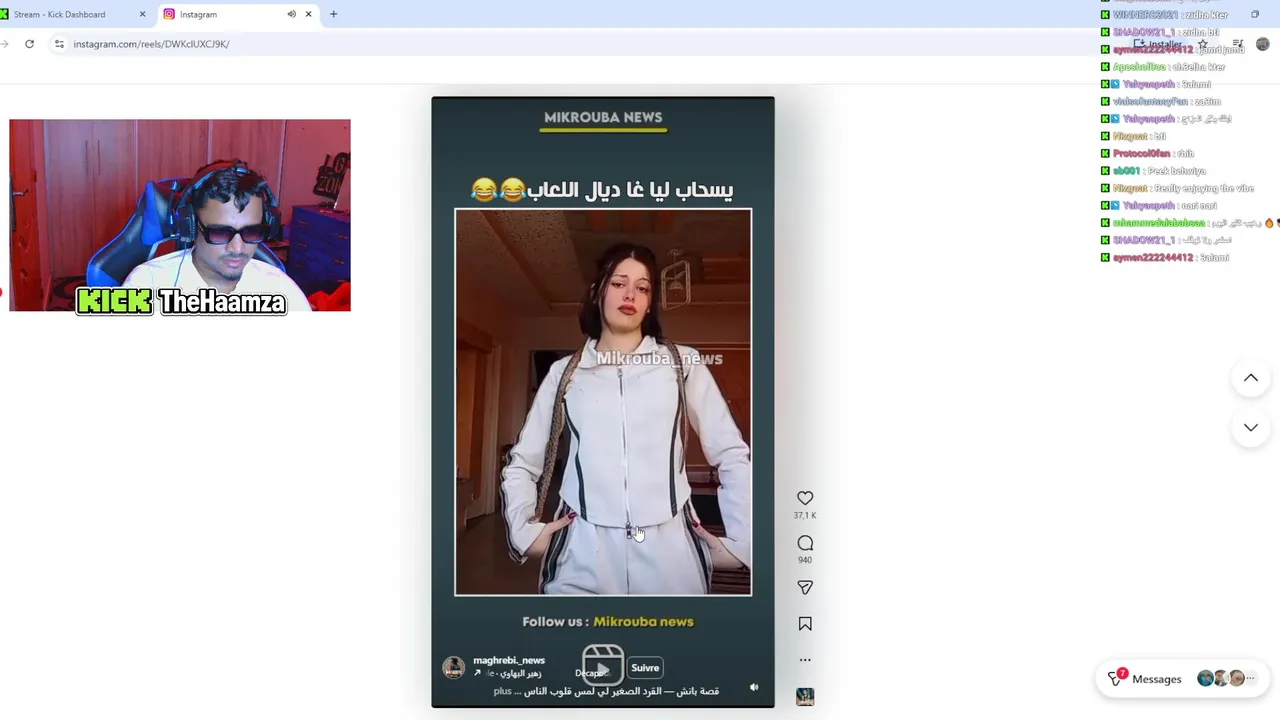The height and width of the screenshot is (720, 1280).
Task: Open the browser profile avatar
Action: click(x=1262, y=44)
